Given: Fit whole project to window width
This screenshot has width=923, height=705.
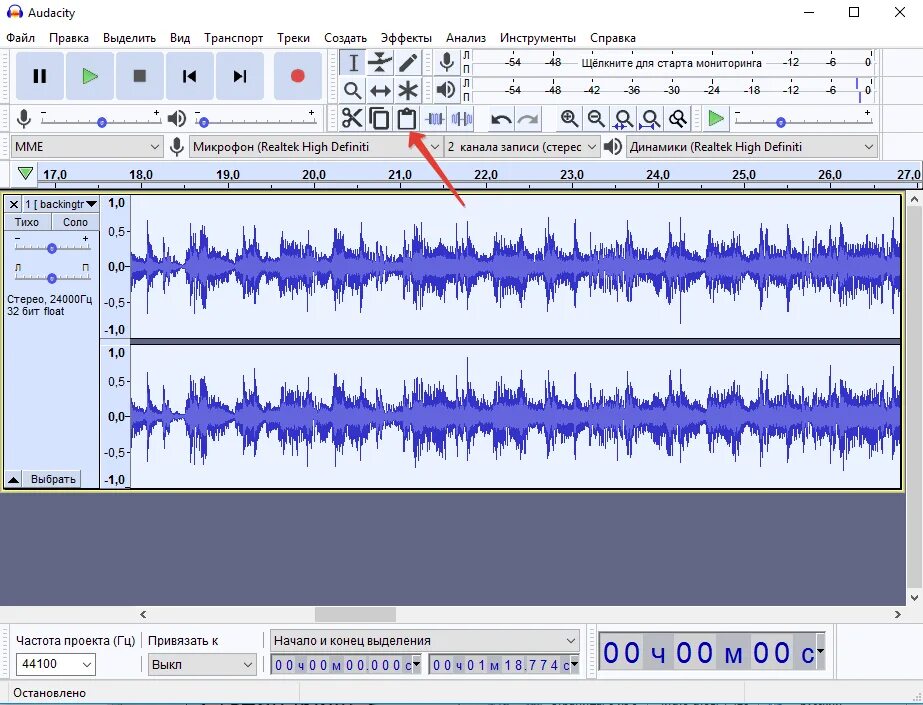Looking at the screenshot, I should [650, 119].
